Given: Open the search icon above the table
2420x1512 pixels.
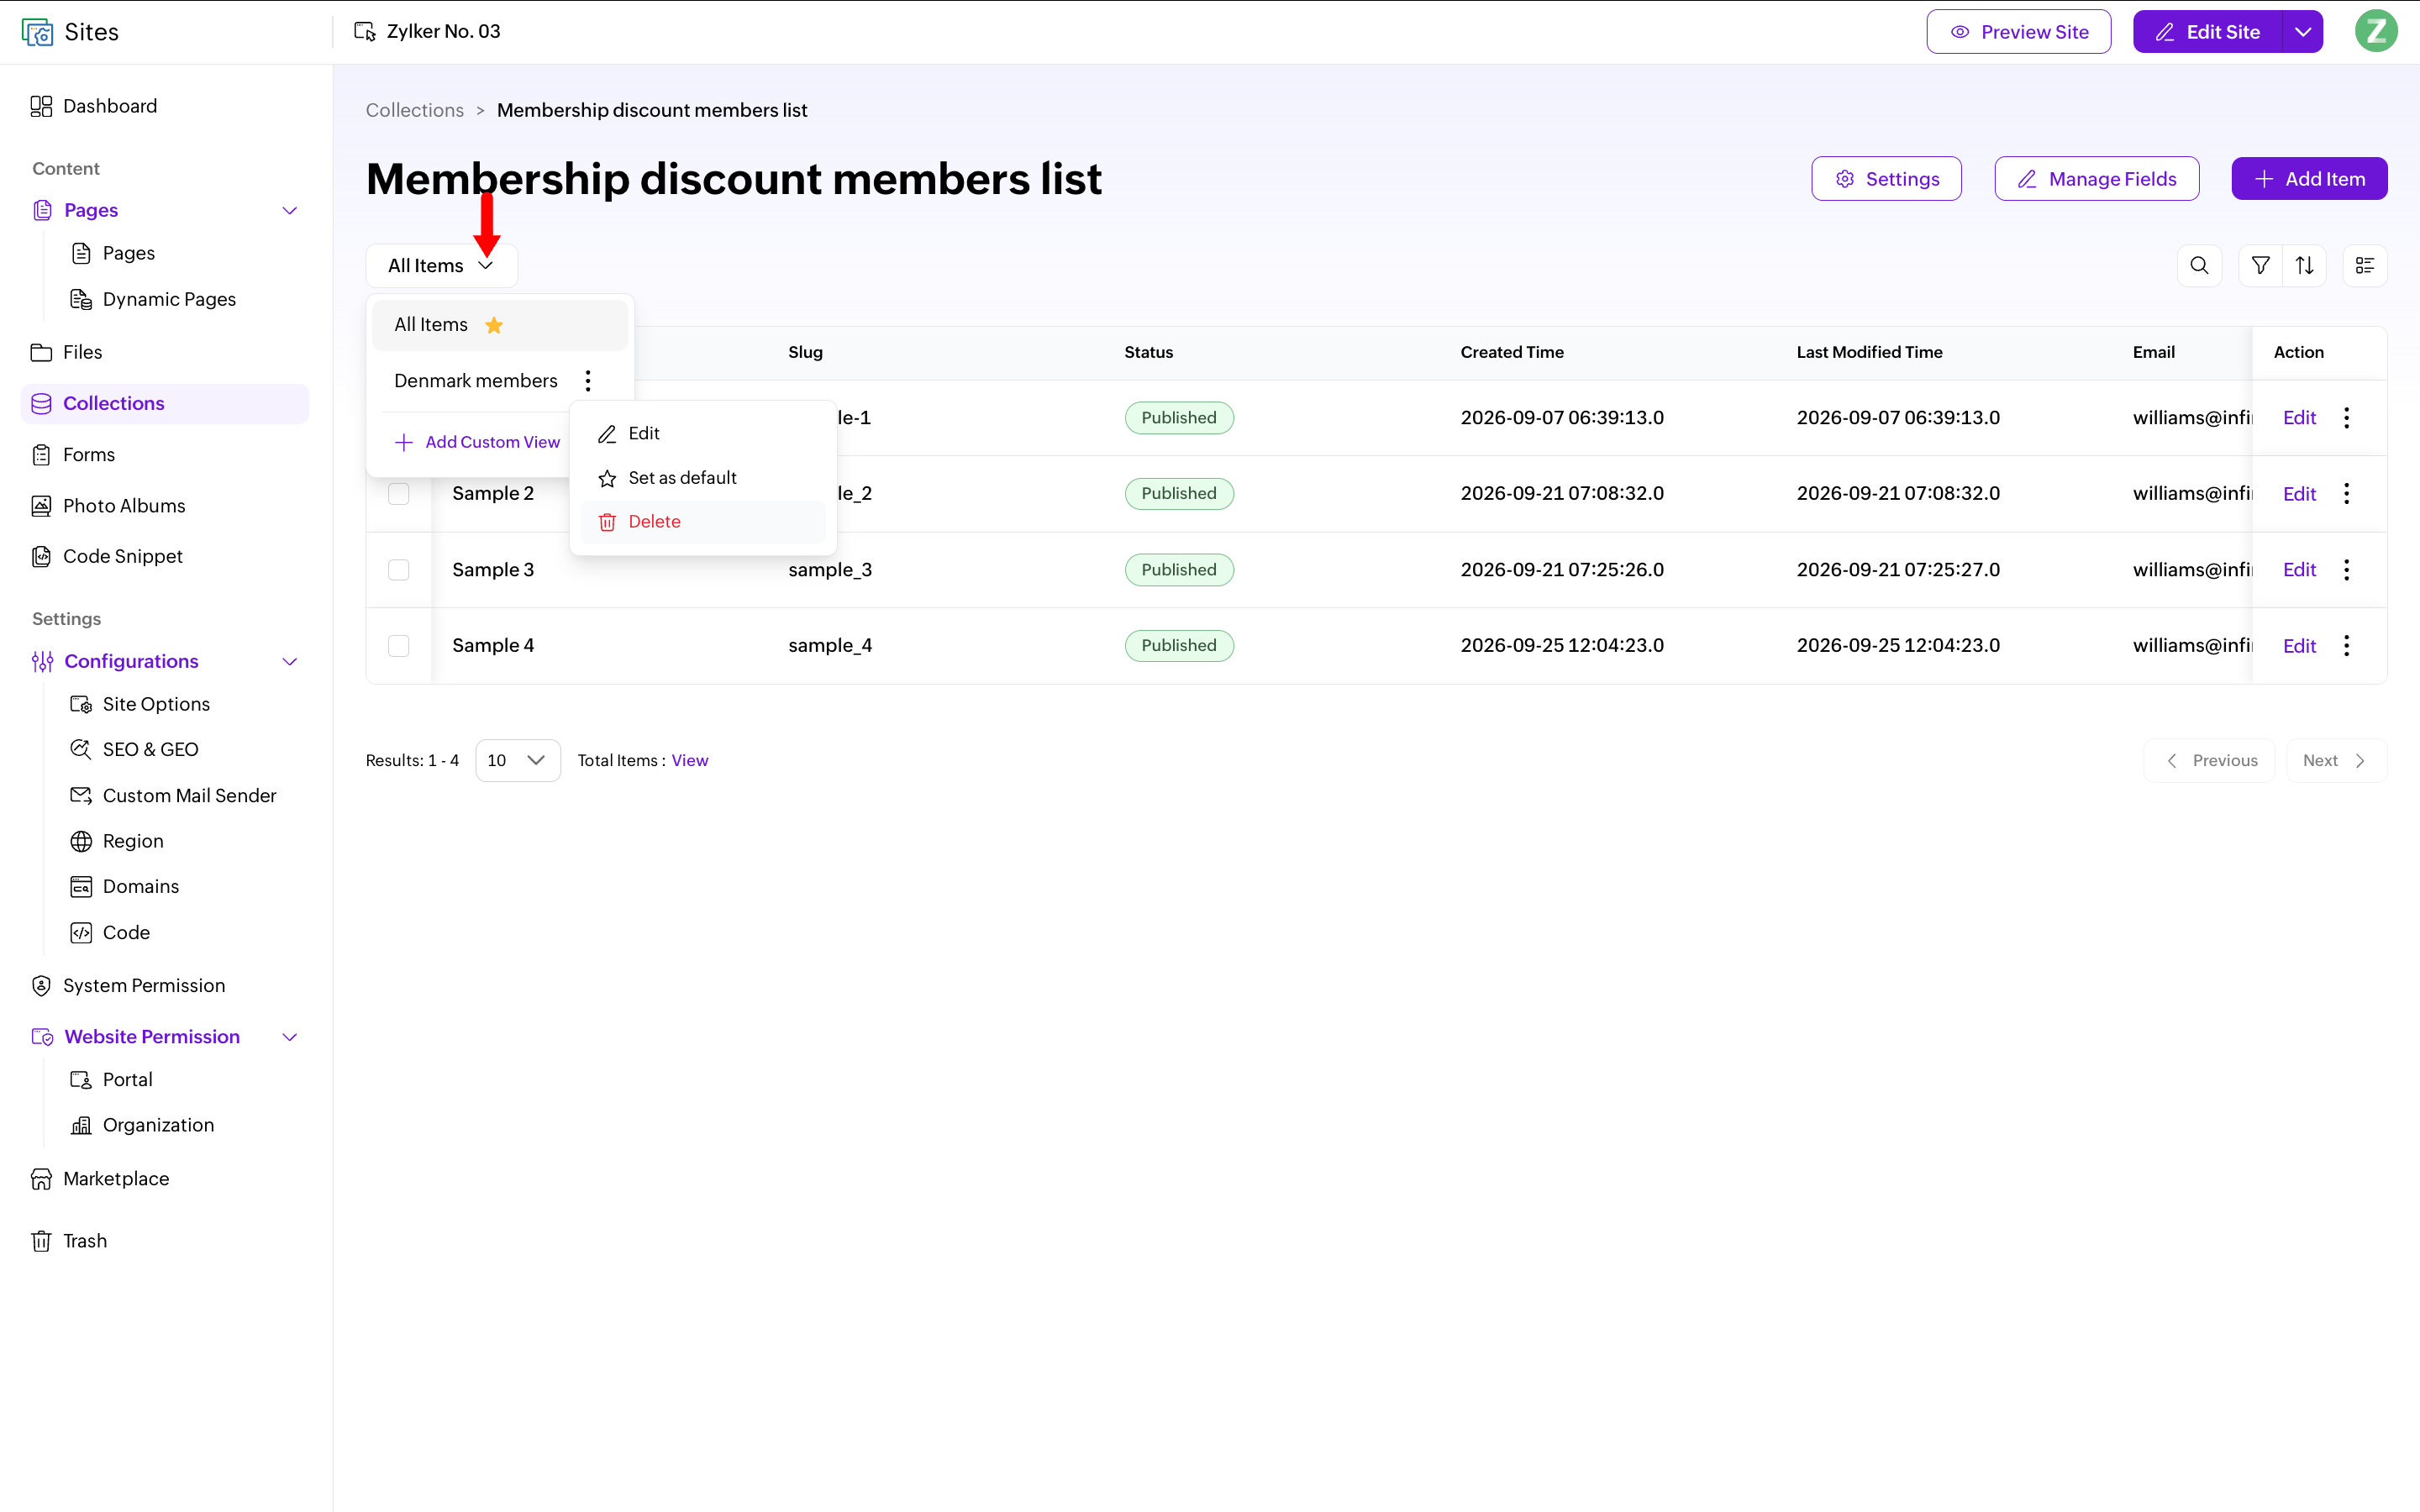Looking at the screenshot, I should [2199, 265].
